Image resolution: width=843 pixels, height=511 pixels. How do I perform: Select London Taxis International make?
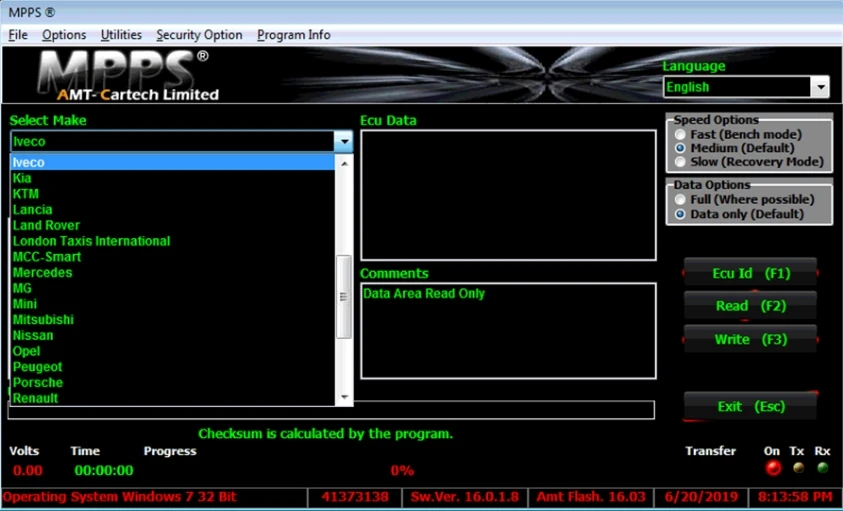(173, 241)
